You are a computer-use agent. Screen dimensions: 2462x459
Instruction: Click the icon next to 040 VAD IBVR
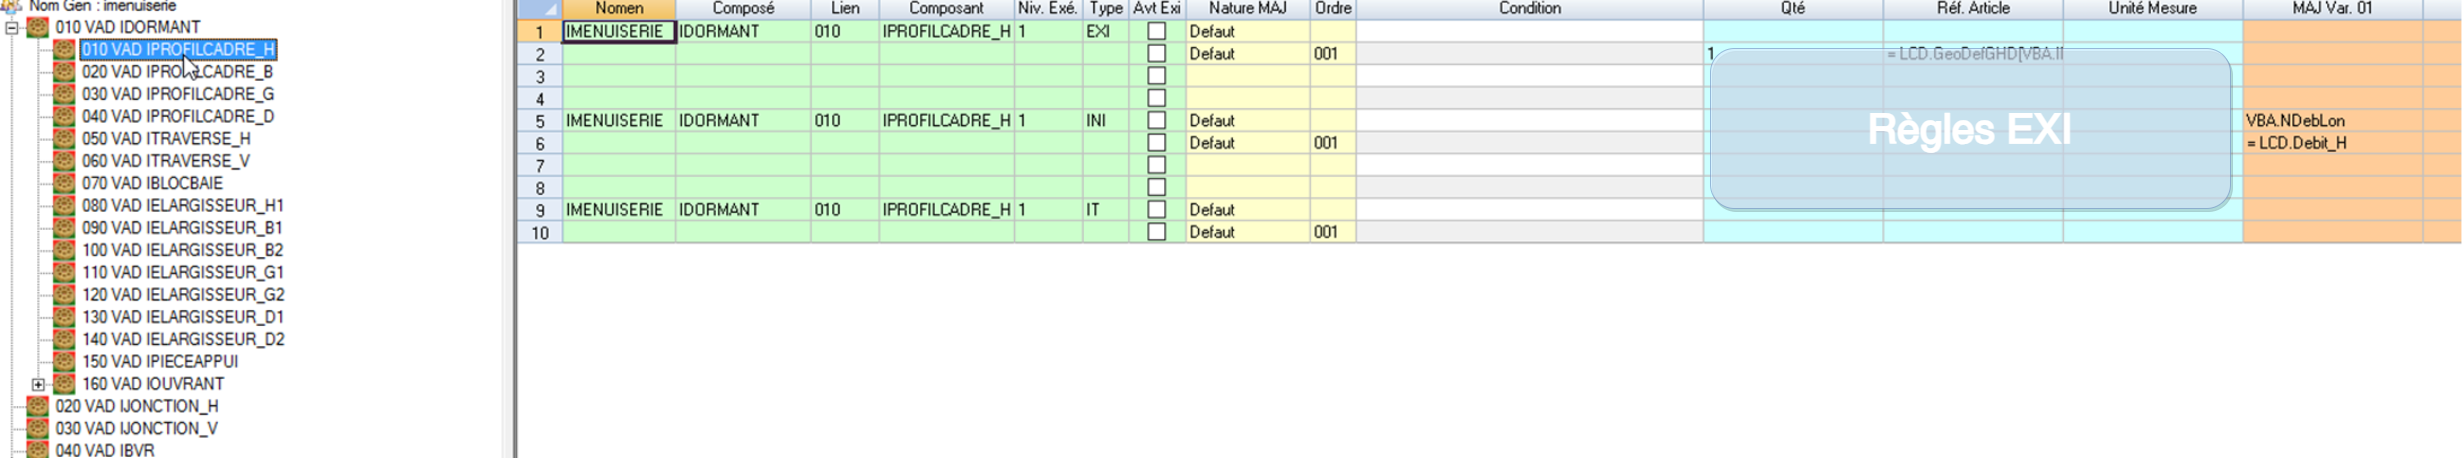pos(38,450)
